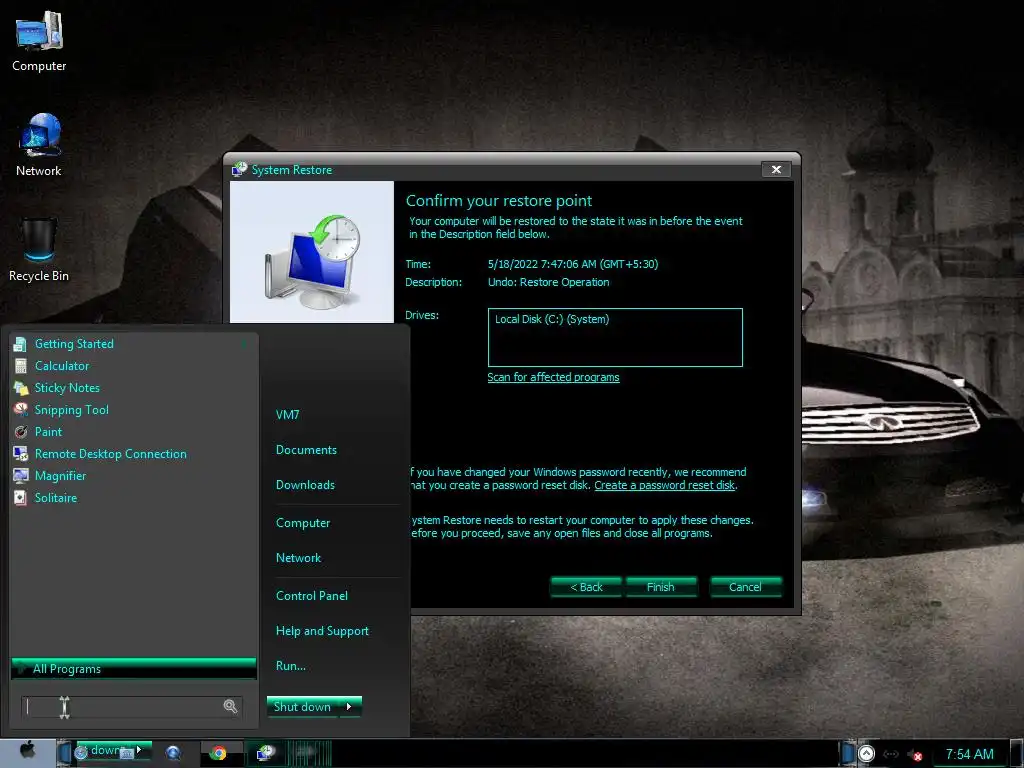Open the Run... dialog

point(291,666)
